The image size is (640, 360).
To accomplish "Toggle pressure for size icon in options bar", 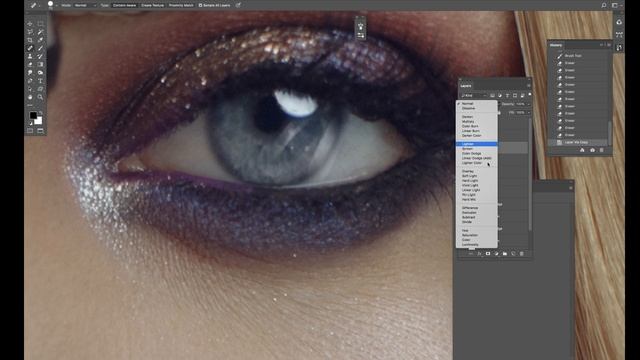I will (238, 5).
